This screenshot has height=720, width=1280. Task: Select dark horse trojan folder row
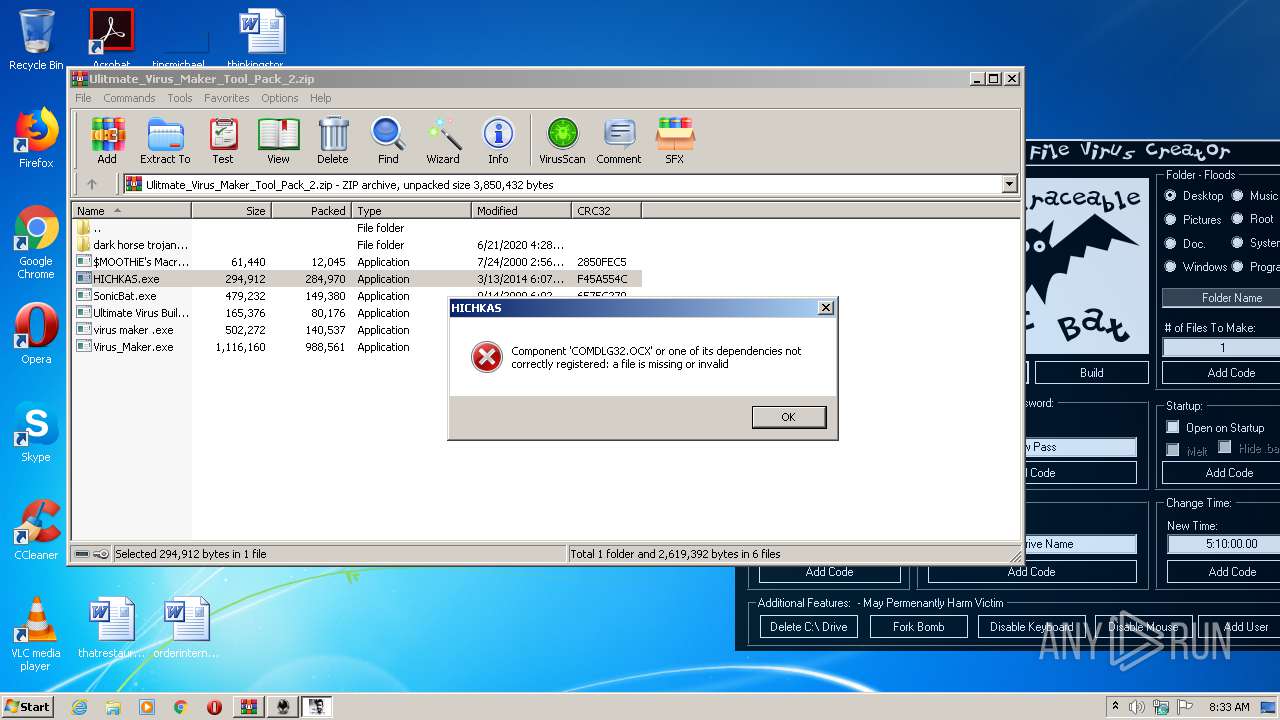[357, 245]
